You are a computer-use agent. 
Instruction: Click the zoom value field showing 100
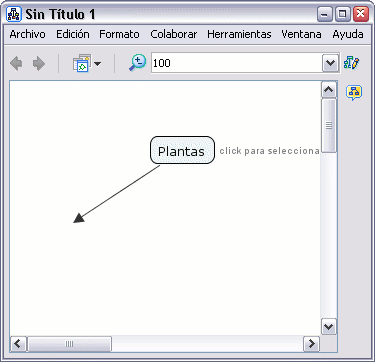[236, 63]
